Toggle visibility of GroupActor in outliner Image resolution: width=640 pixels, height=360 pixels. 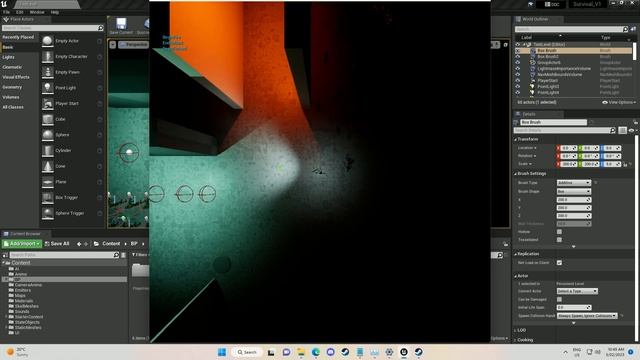[518, 62]
